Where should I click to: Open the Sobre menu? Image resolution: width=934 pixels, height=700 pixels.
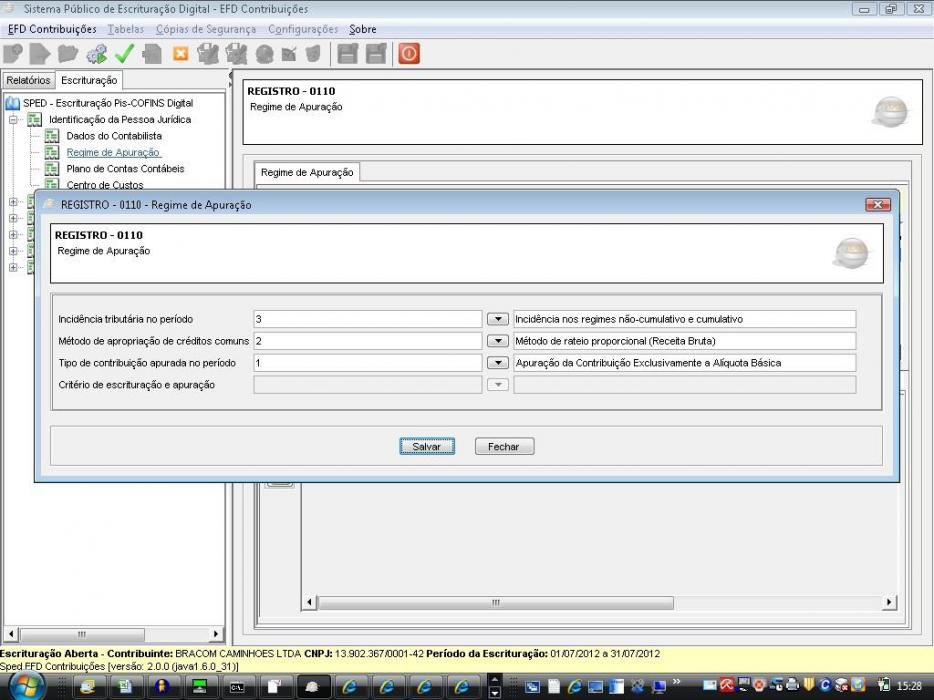363,29
